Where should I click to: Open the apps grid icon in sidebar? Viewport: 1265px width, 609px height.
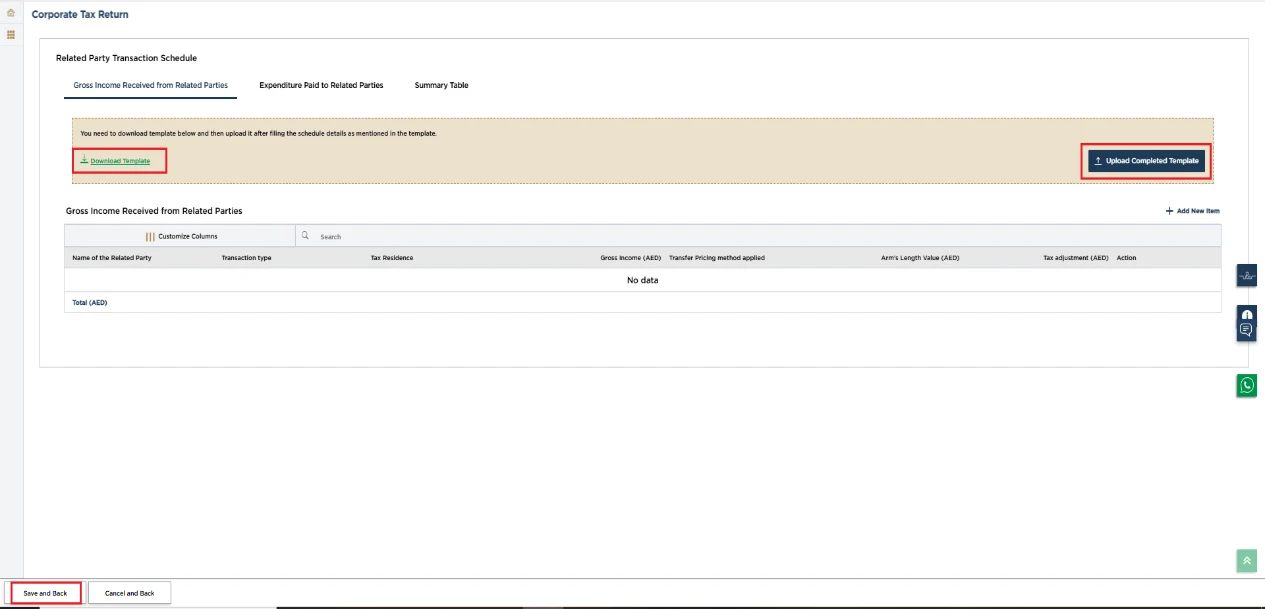tap(11, 34)
